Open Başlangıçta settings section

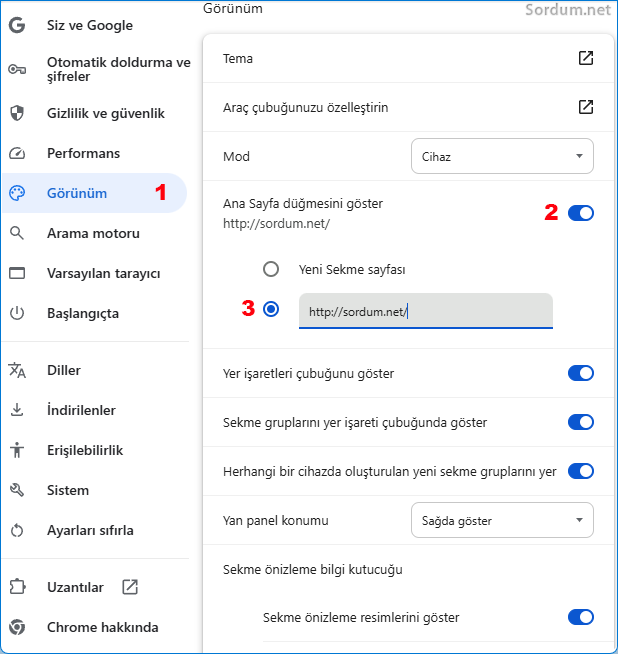[x=95, y=313]
